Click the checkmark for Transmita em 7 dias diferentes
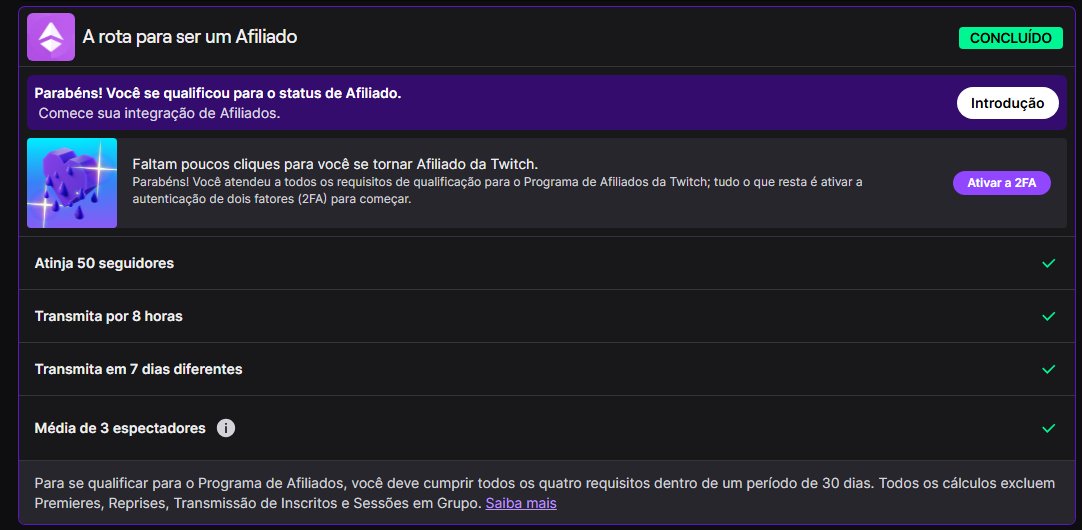 pyautogui.click(x=1048, y=369)
